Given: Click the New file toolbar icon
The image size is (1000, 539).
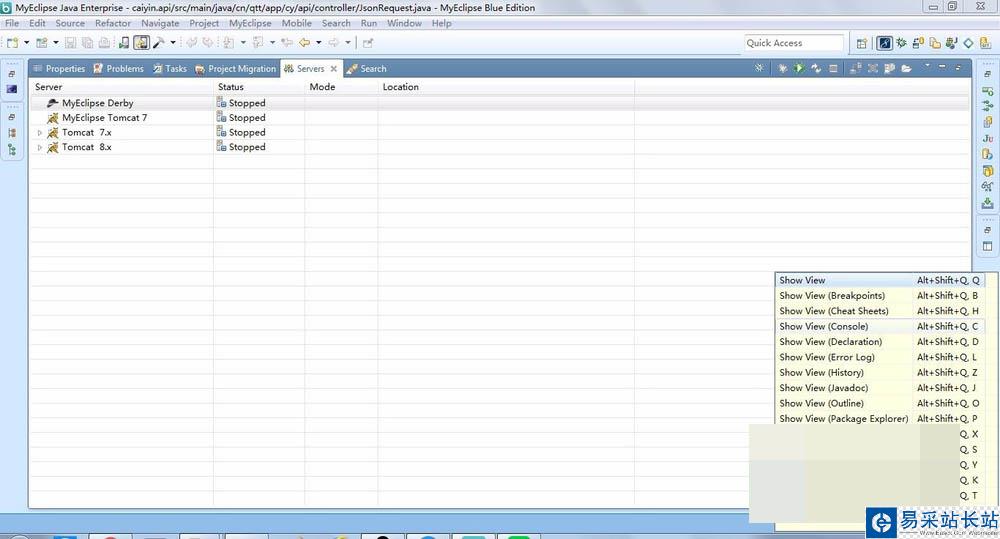Looking at the screenshot, I should point(12,43).
